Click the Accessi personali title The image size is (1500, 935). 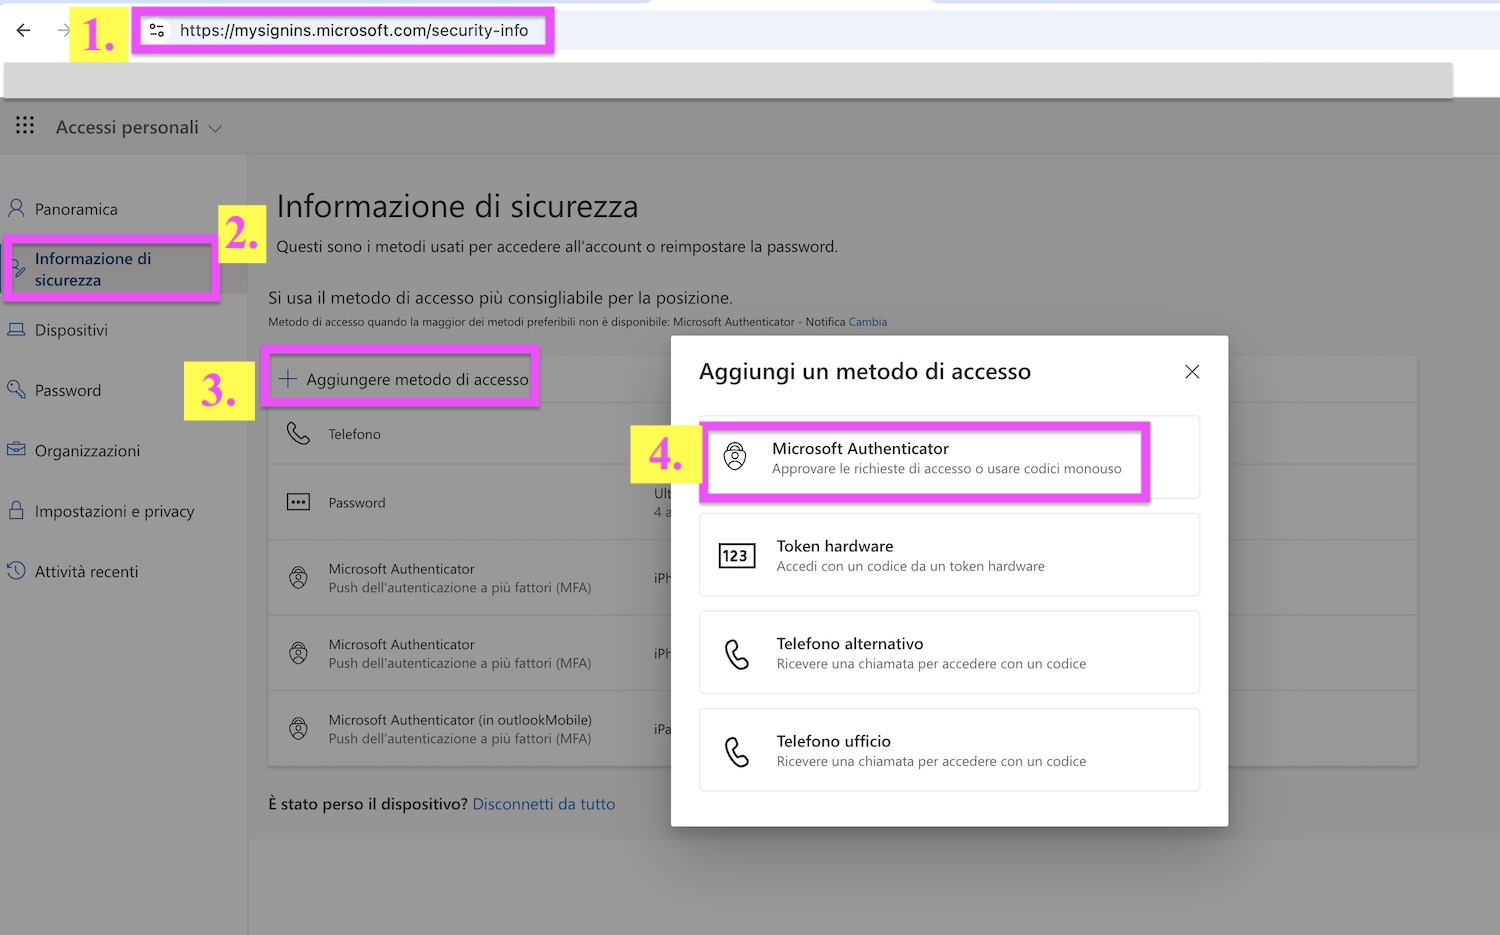(x=127, y=127)
